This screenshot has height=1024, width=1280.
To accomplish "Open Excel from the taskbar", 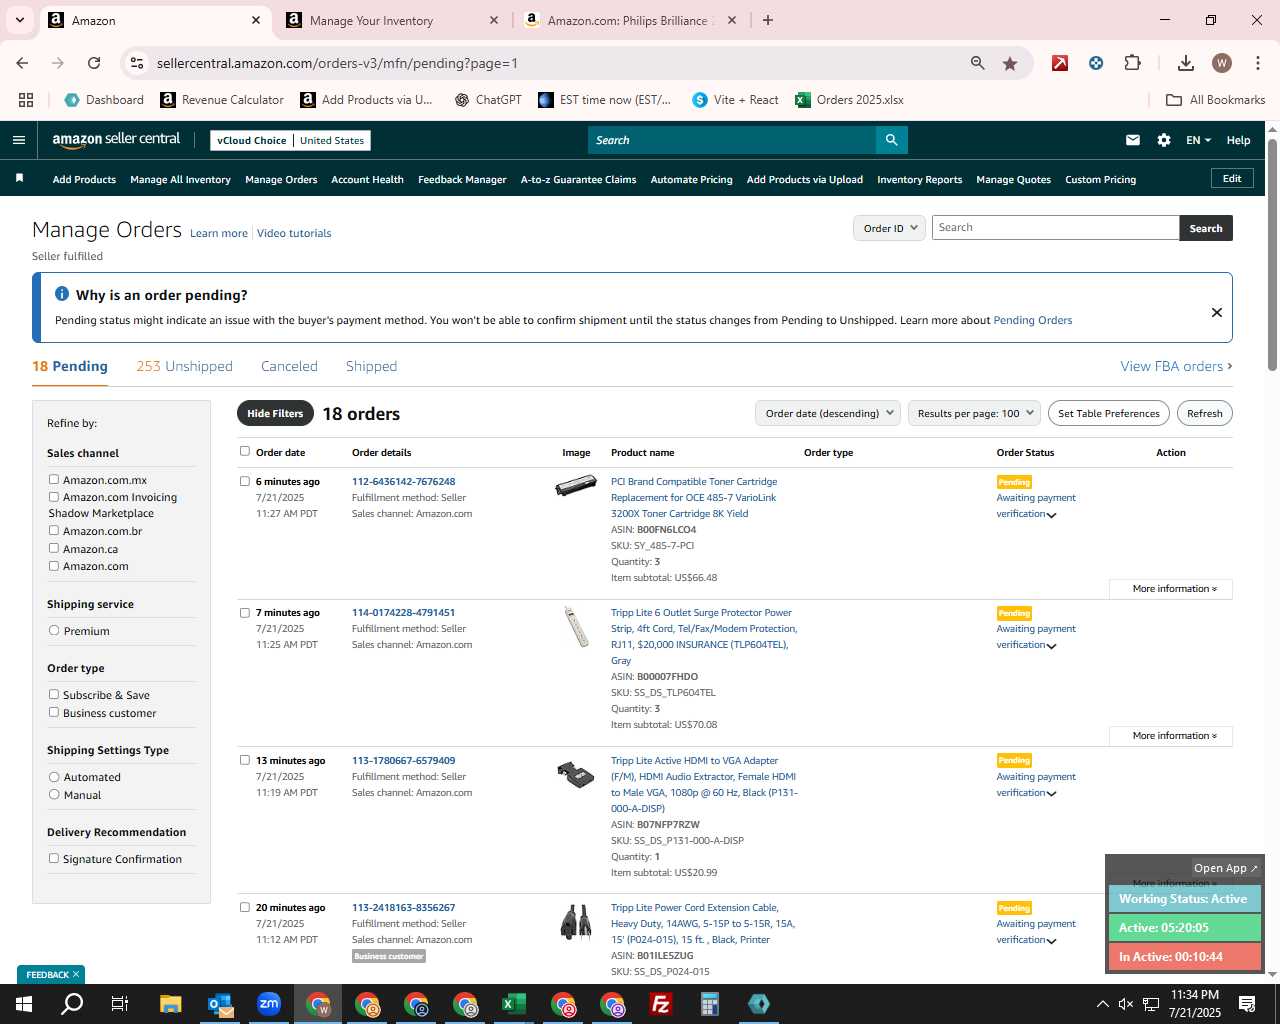I will [x=514, y=1004].
